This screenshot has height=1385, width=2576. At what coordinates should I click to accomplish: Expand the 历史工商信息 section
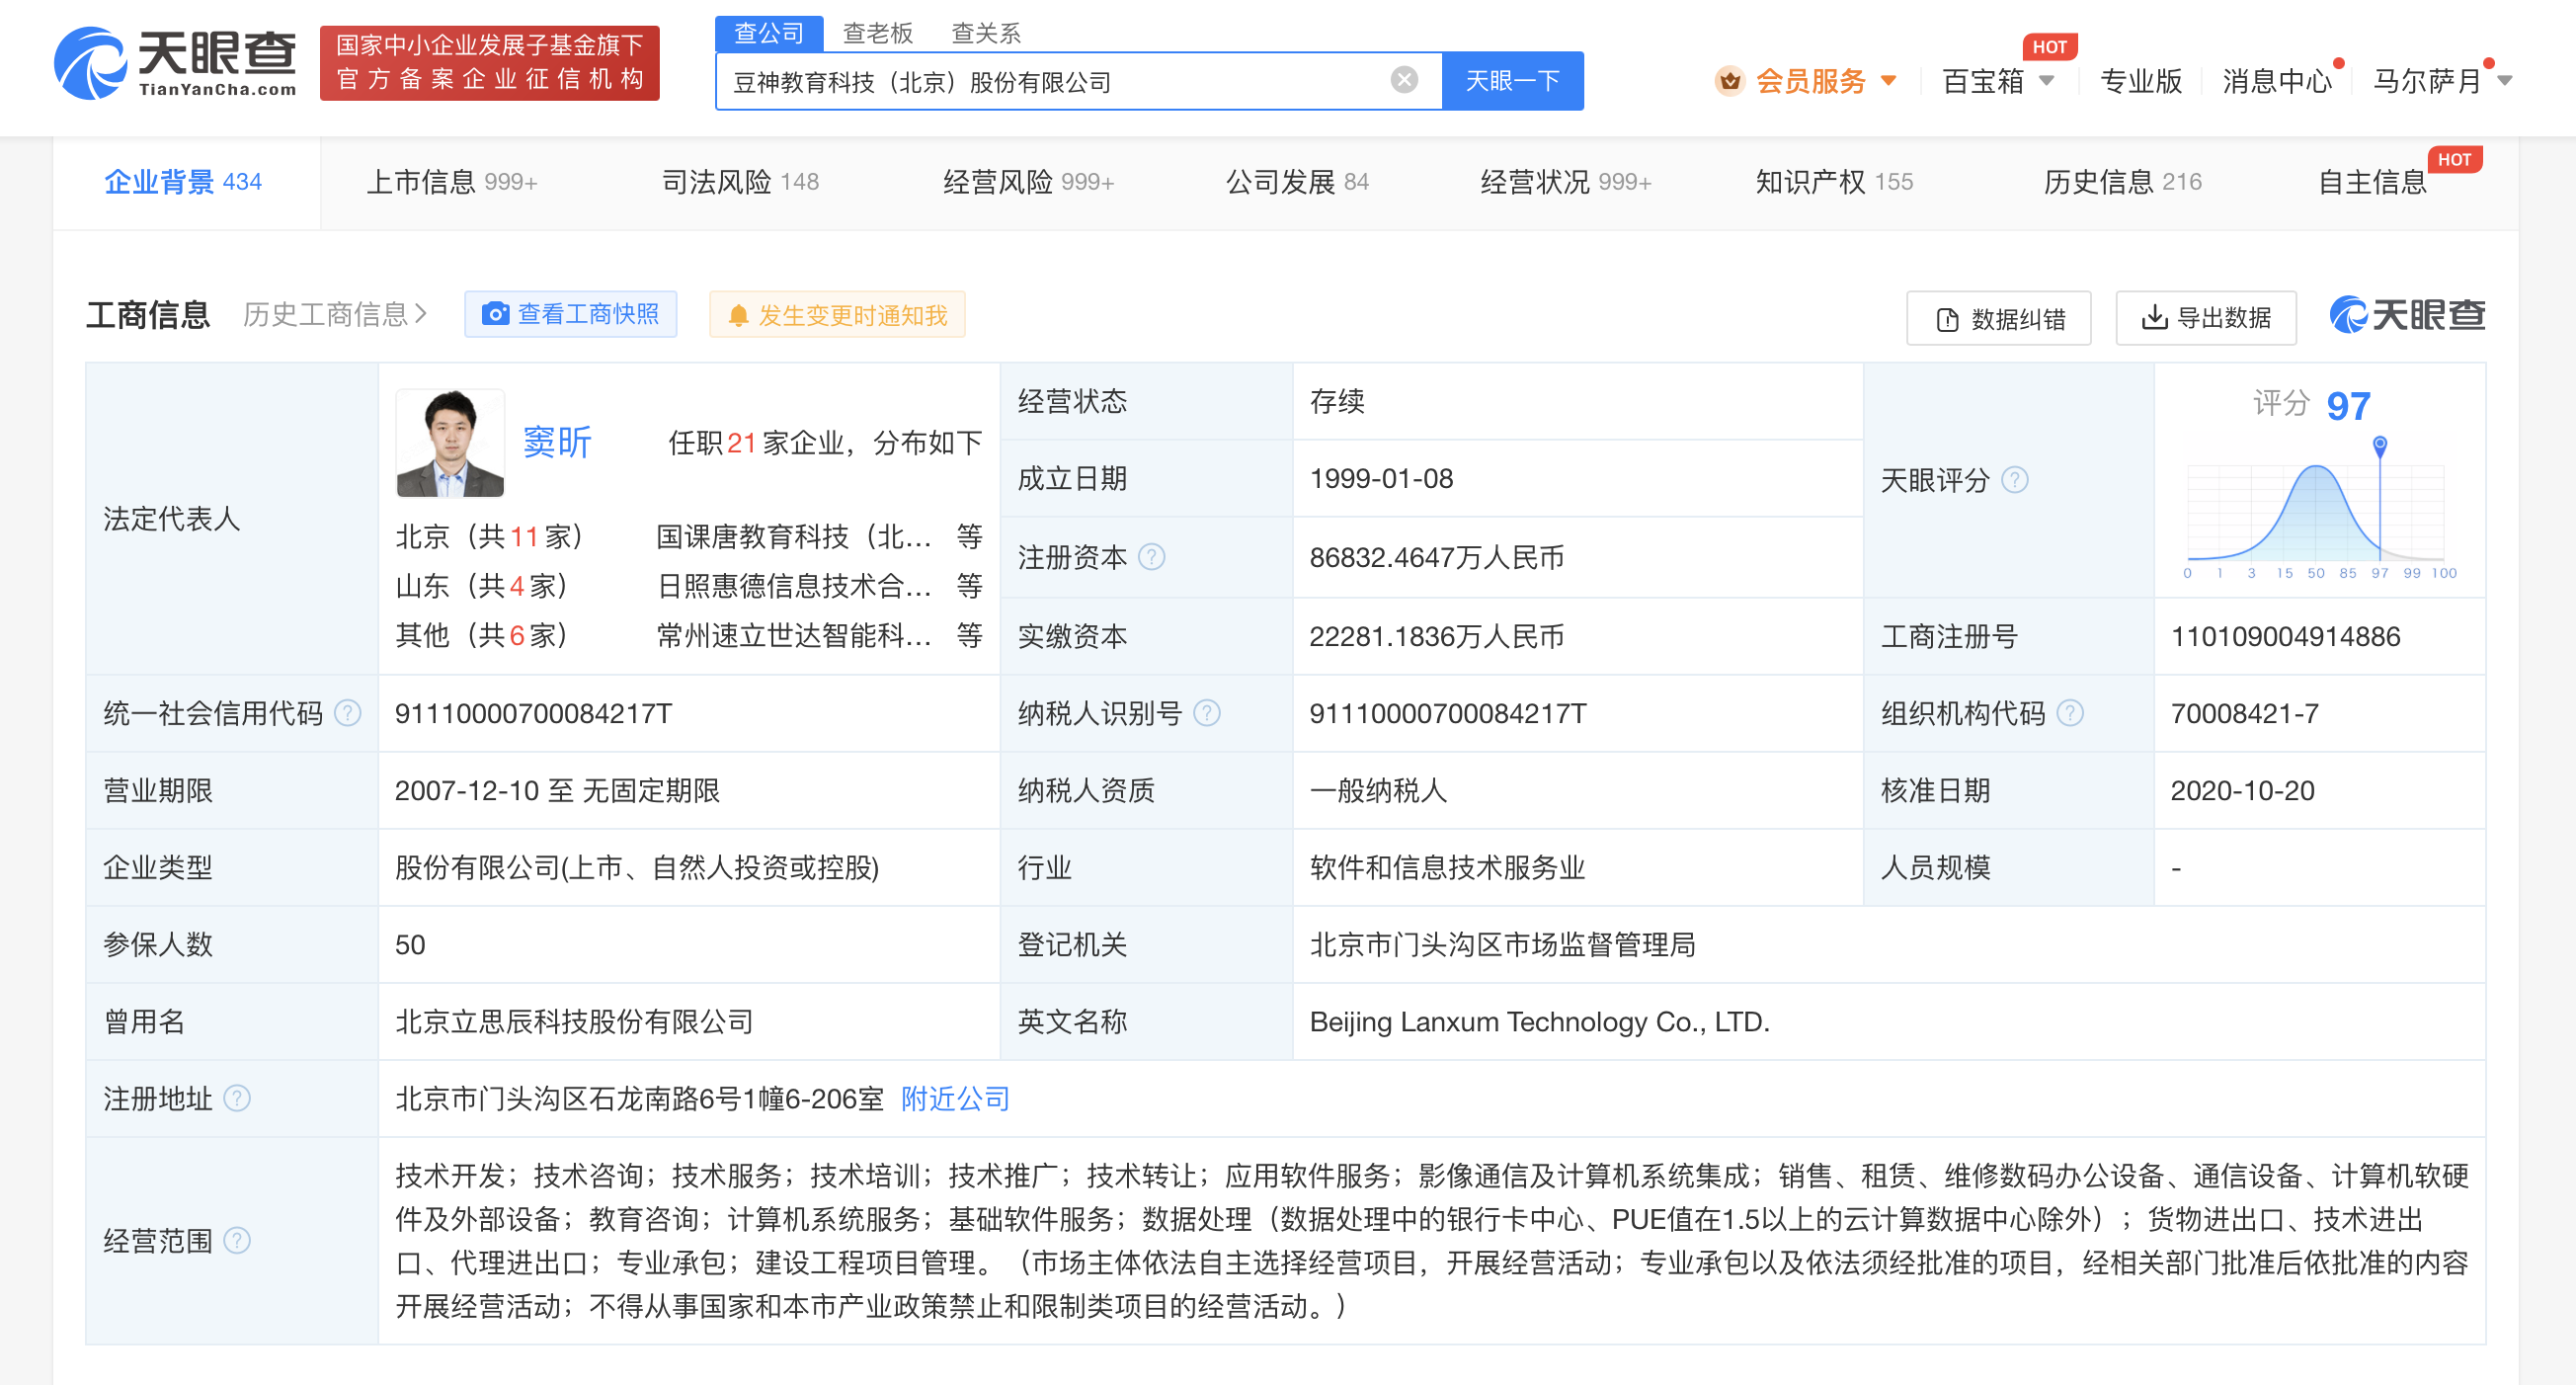pyautogui.click(x=330, y=314)
